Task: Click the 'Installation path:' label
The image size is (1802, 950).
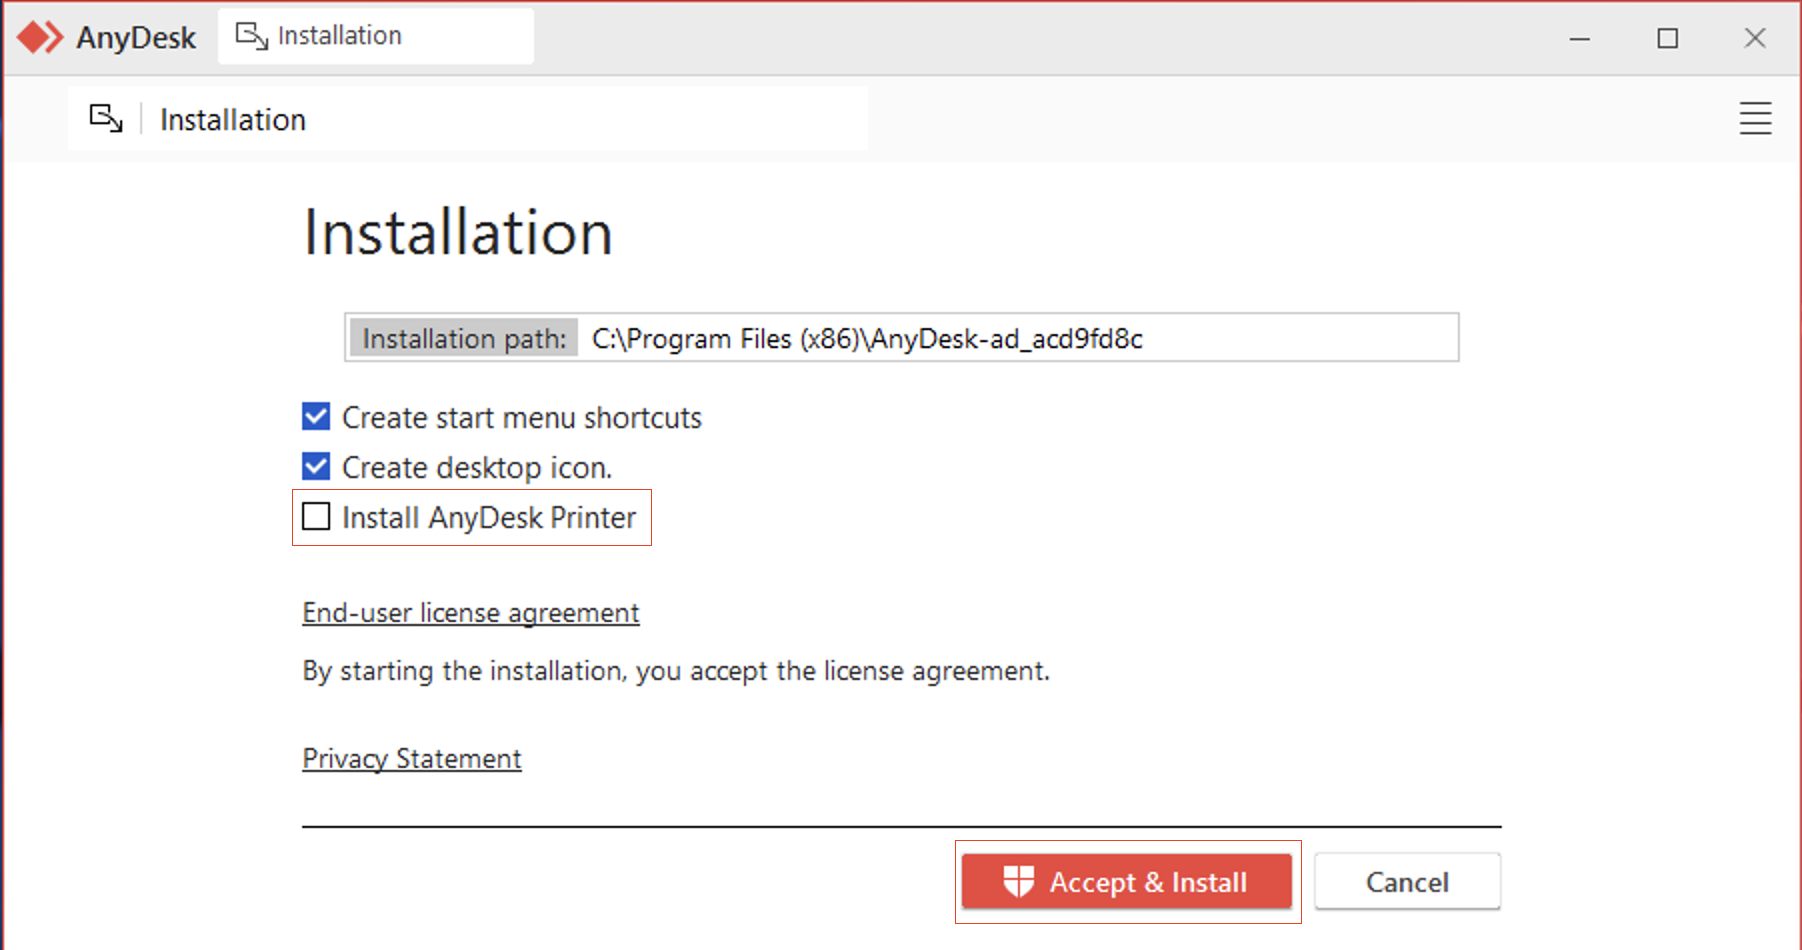Action: (464, 338)
